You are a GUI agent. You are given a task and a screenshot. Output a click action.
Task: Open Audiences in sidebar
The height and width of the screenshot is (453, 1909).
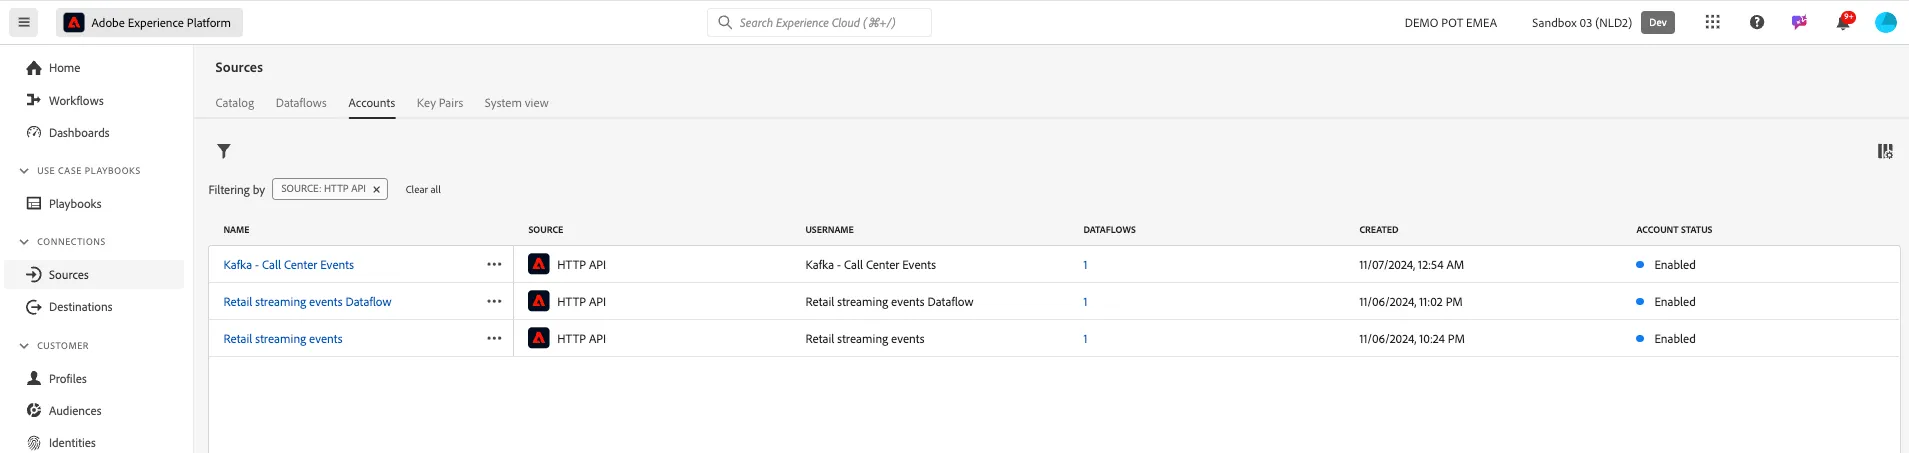click(x=75, y=411)
